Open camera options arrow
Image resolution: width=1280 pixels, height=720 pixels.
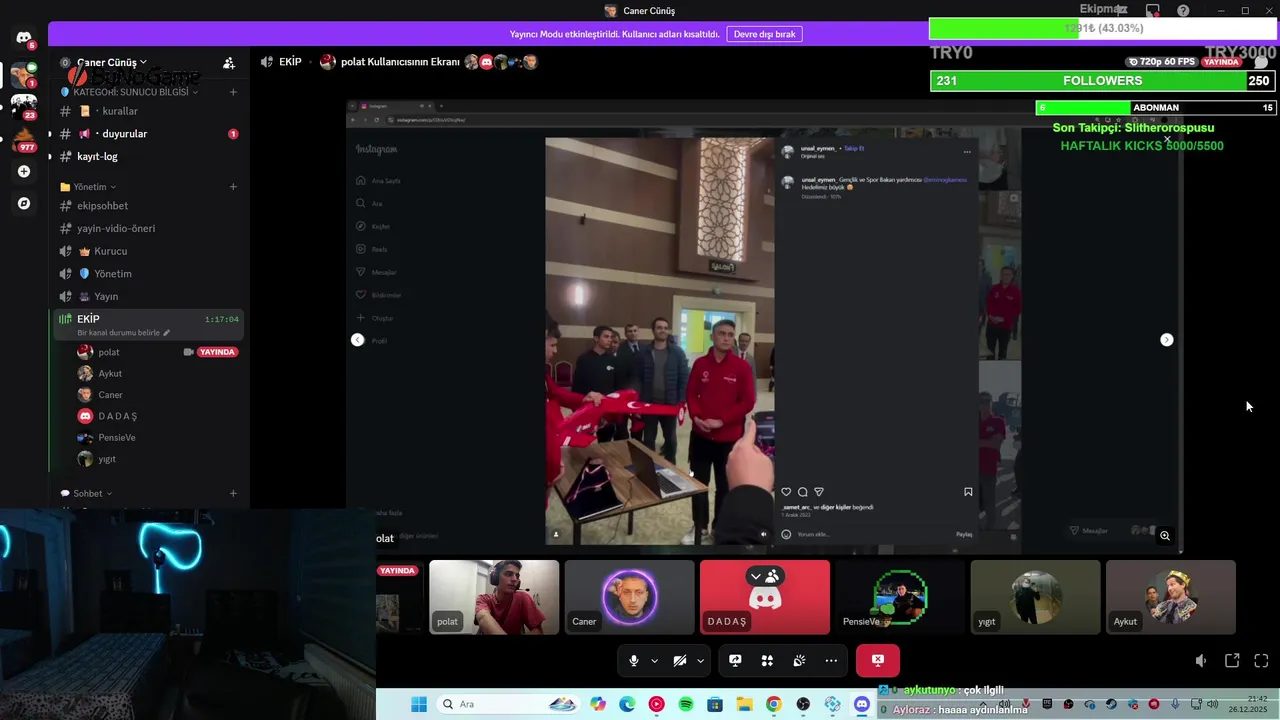pyautogui.click(x=700, y=660)
